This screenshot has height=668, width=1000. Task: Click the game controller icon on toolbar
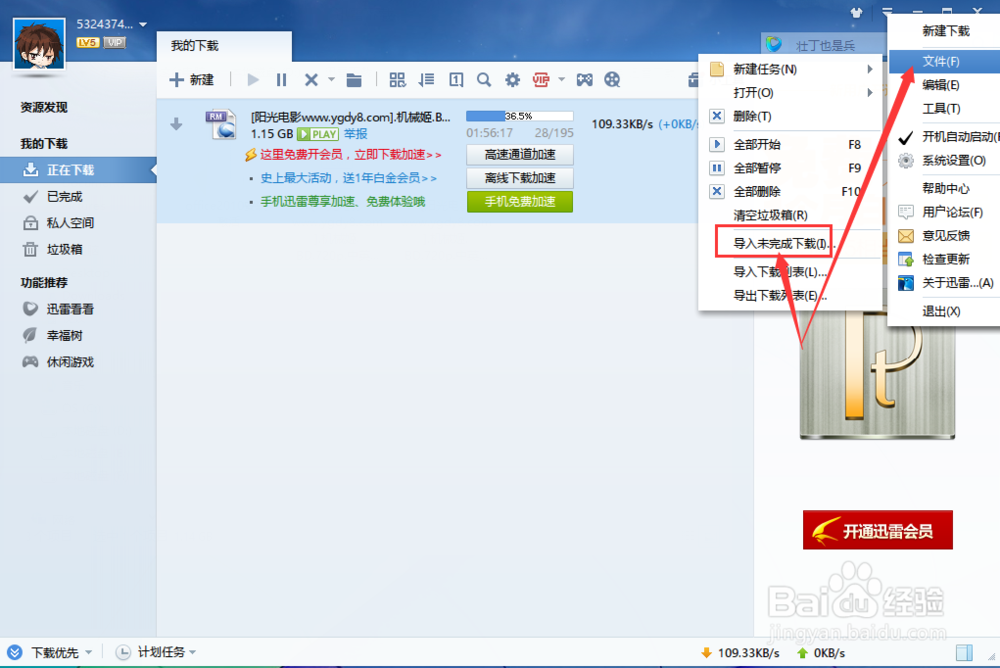coord(584,80)
